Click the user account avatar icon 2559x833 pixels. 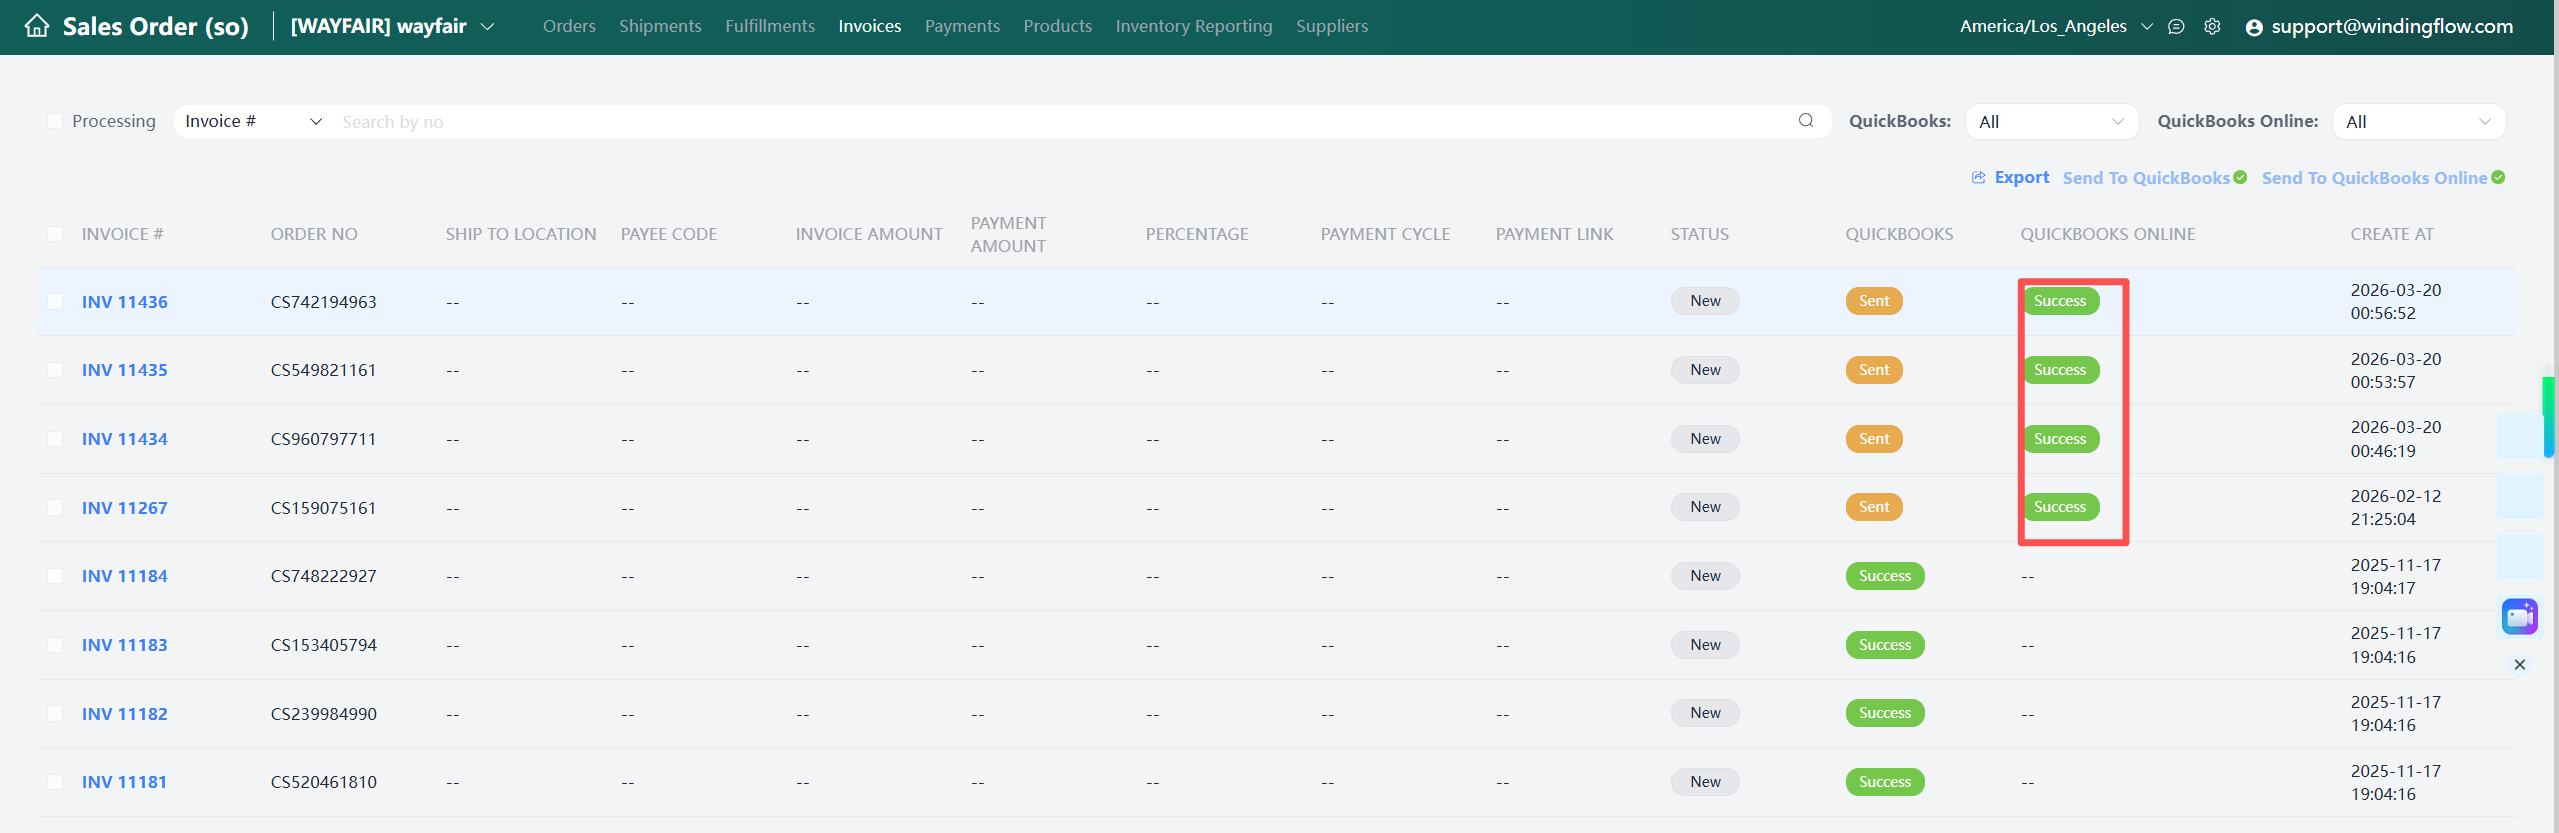(2254, 28)
